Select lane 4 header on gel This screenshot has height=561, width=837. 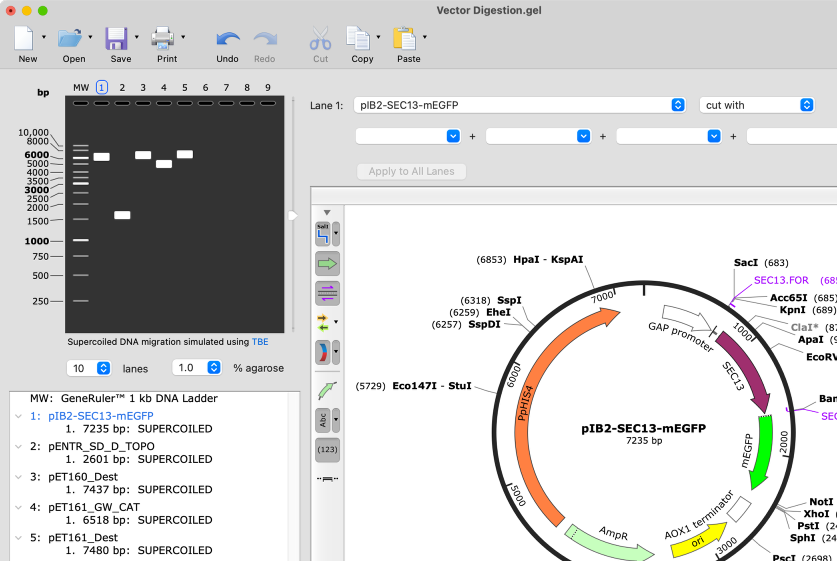(164, 88)
